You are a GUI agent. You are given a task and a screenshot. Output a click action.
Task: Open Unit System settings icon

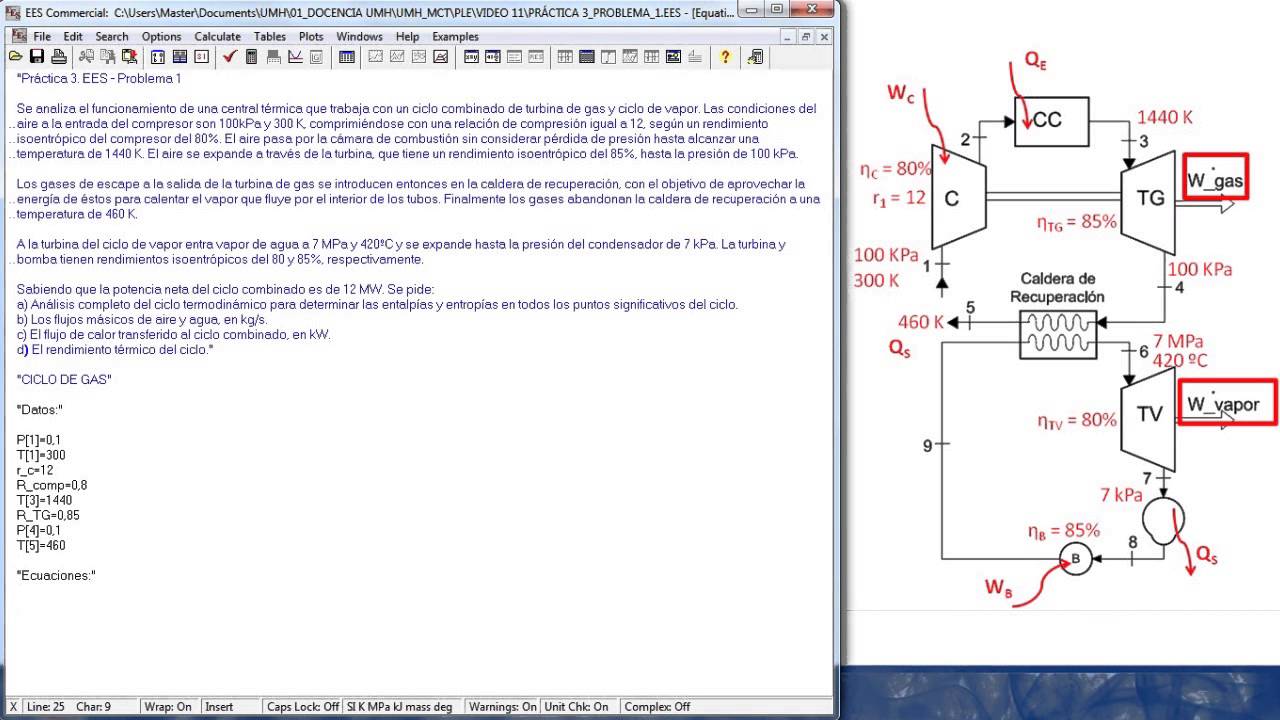[x=202, y=57]
